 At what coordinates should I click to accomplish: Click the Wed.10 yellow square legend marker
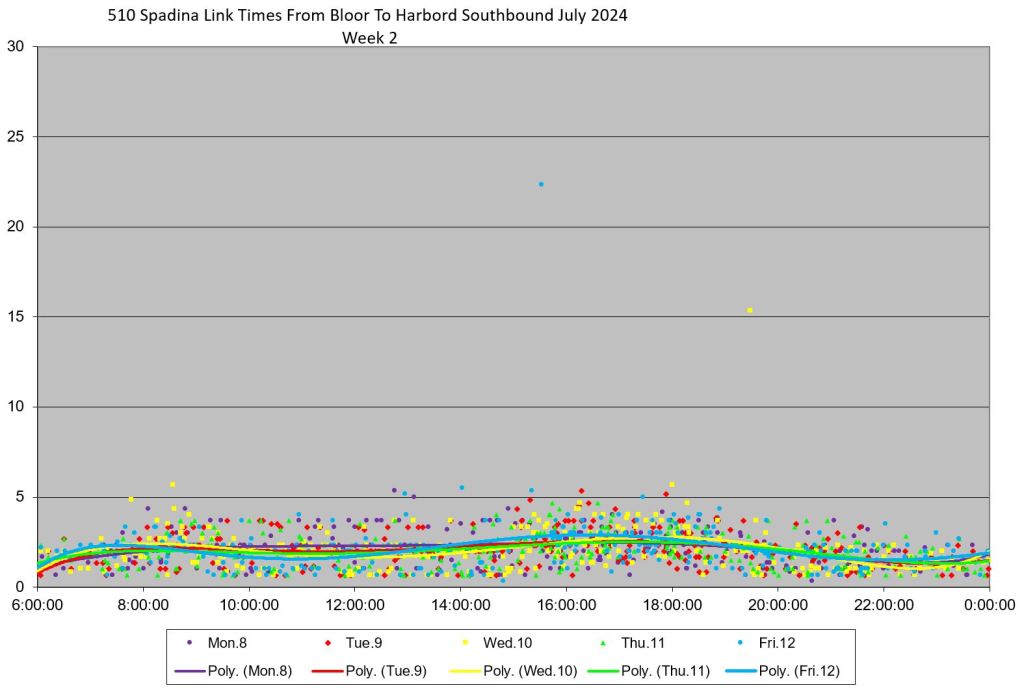coord(466,642)
